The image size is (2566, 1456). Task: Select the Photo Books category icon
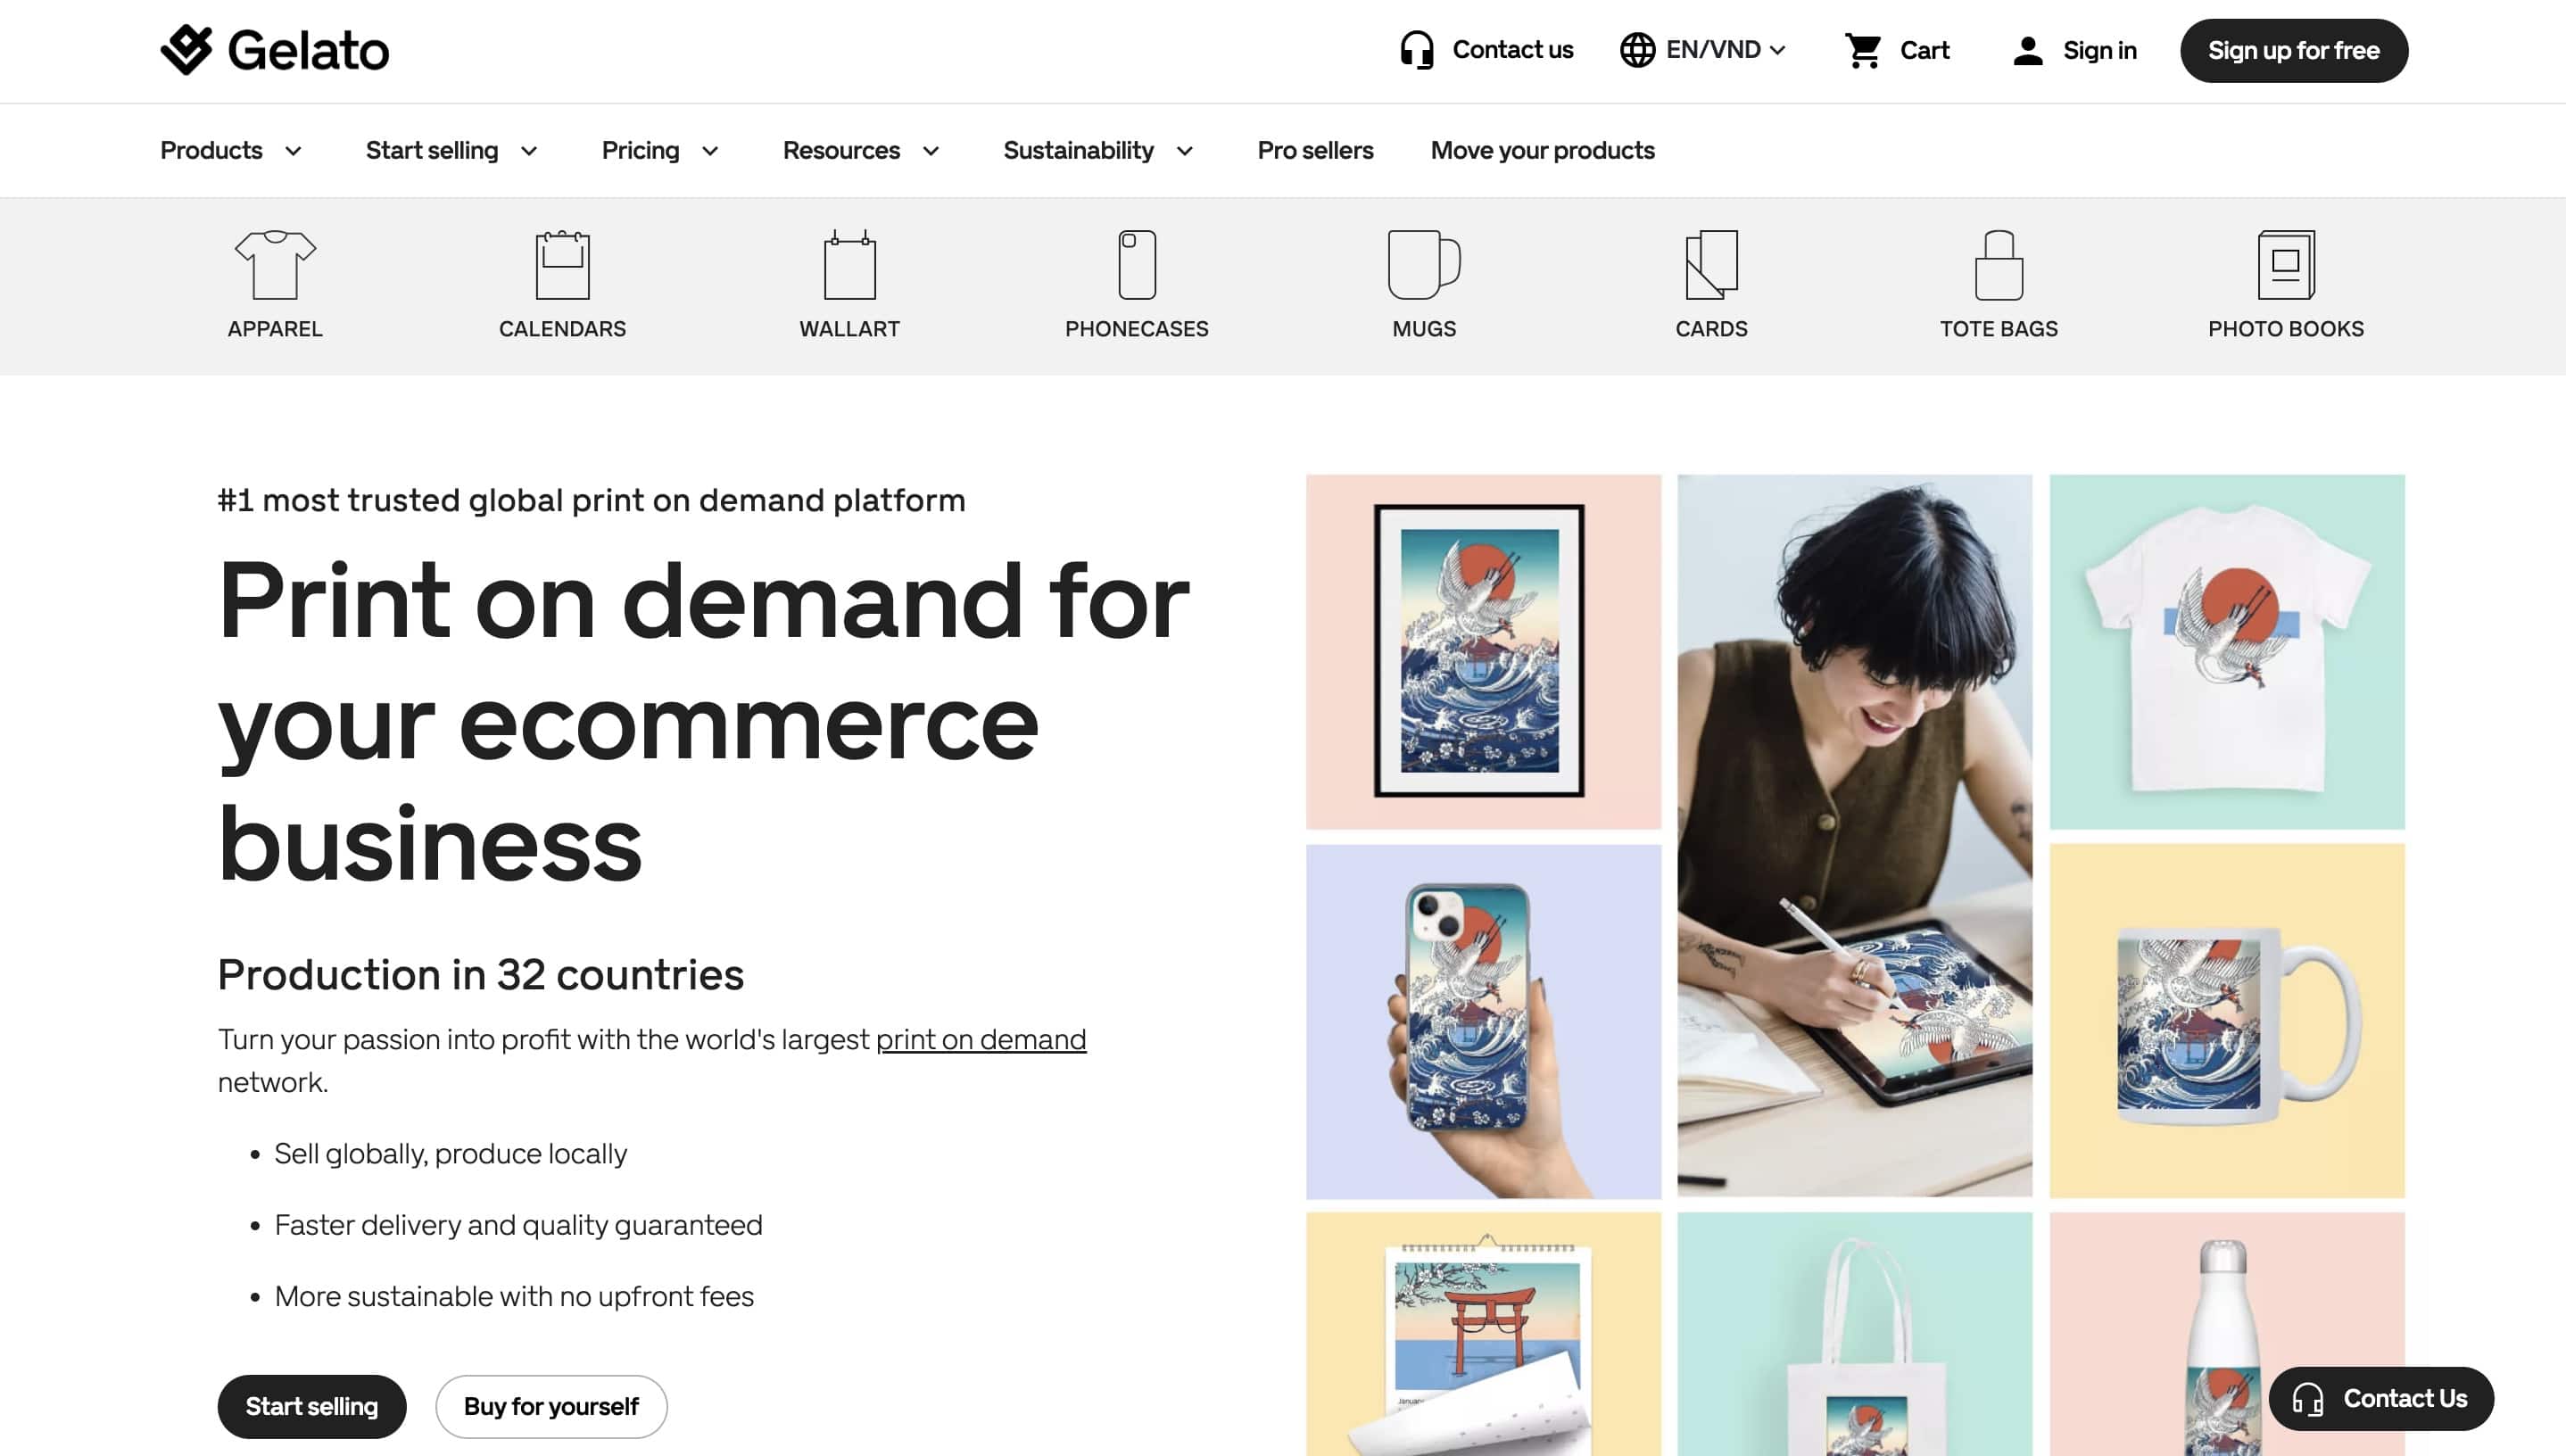(x=2286, y=265)
